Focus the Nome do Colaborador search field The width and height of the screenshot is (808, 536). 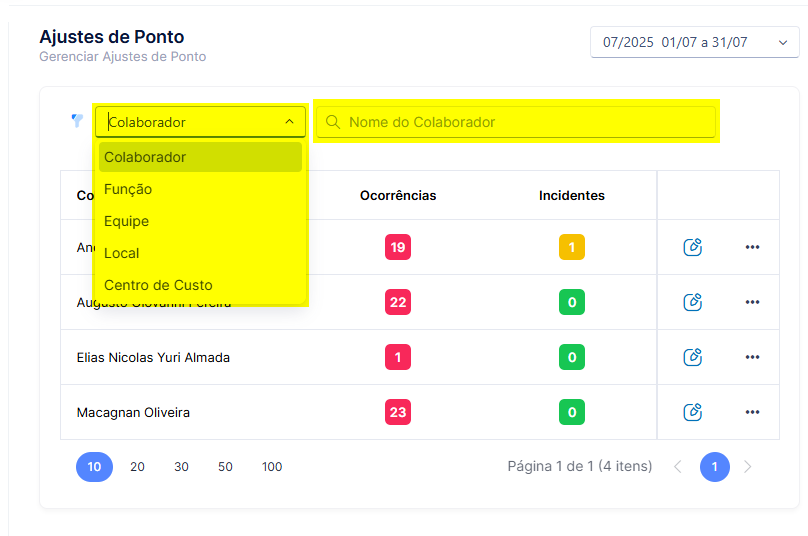coord(516,122)
